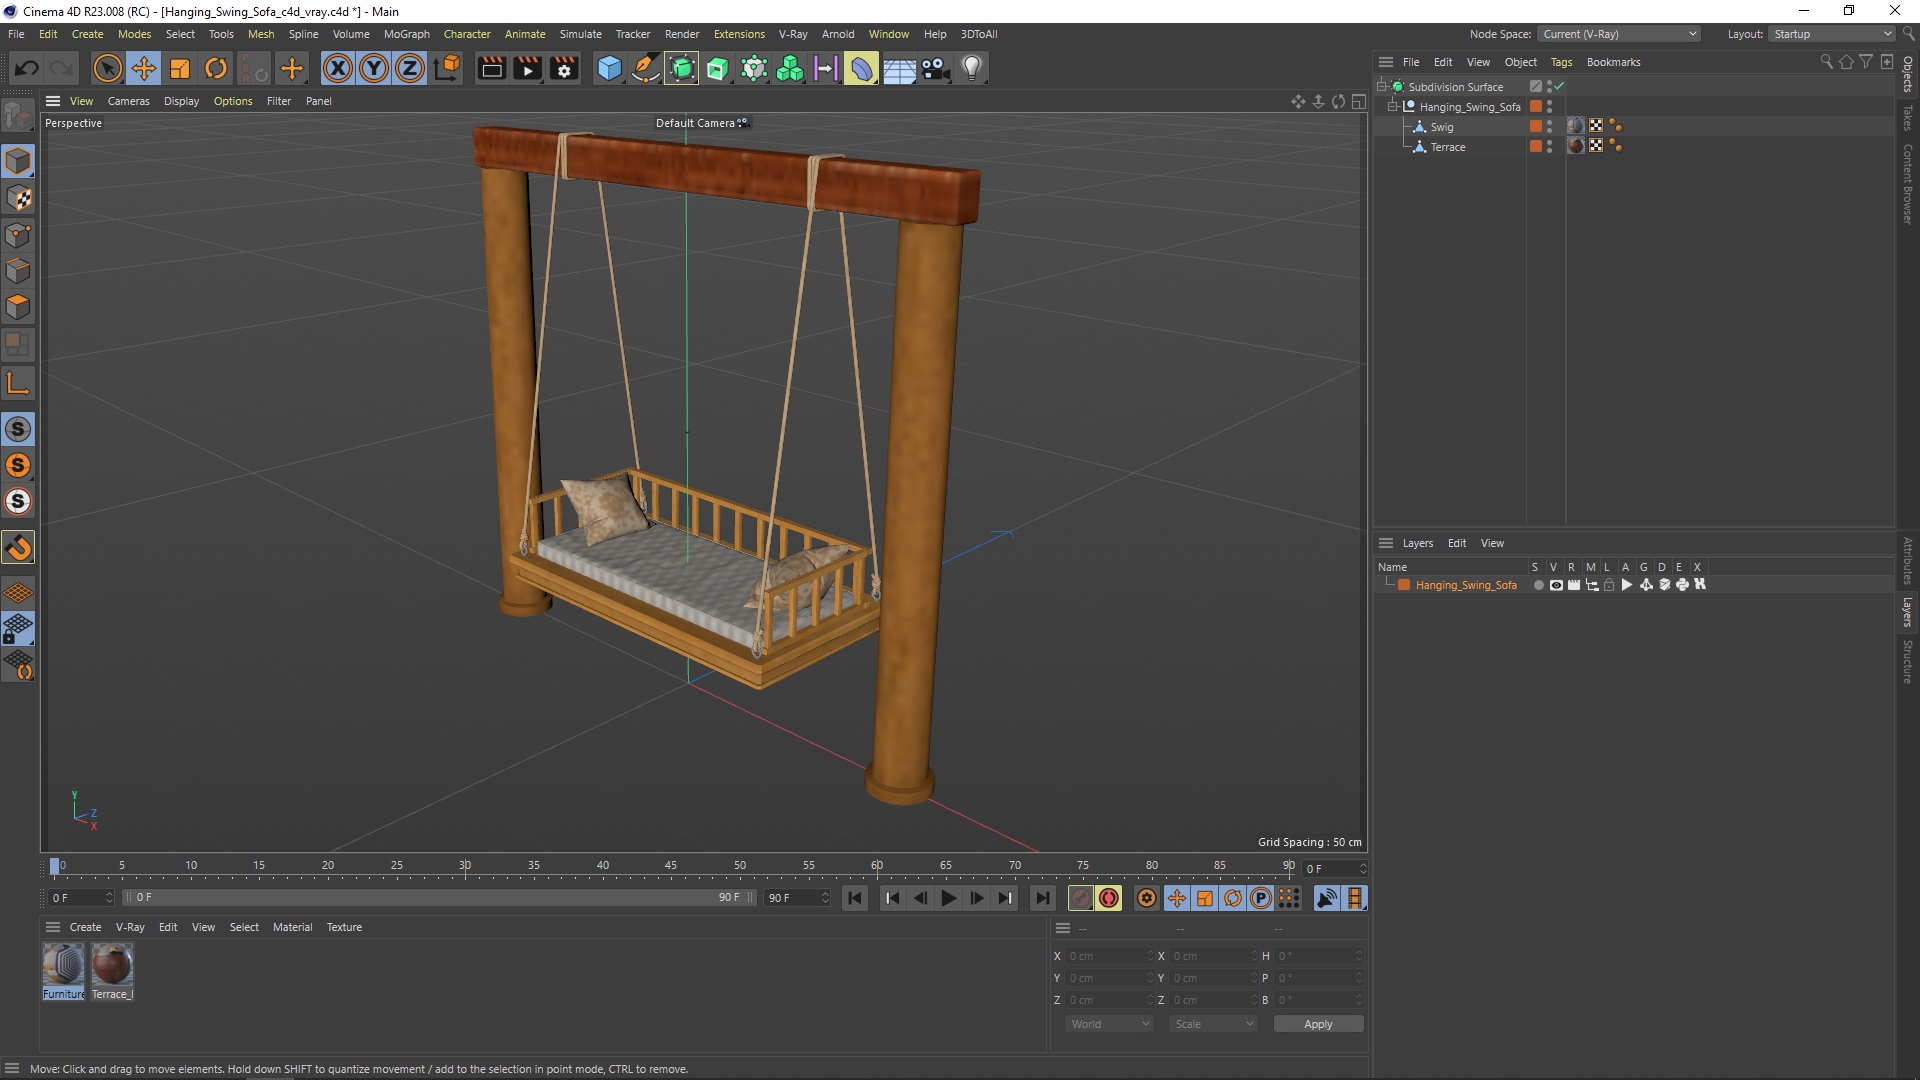Open the Node Space dropdown
Screen dimensions: 1920x1080
coord(1619,34)
